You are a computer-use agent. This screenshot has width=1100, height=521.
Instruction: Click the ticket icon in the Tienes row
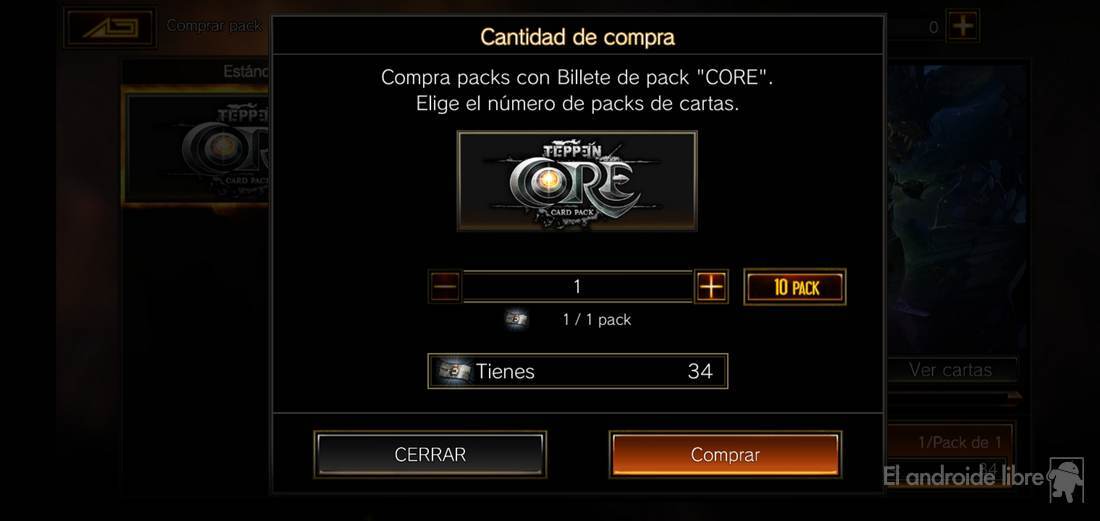(453, 371)
